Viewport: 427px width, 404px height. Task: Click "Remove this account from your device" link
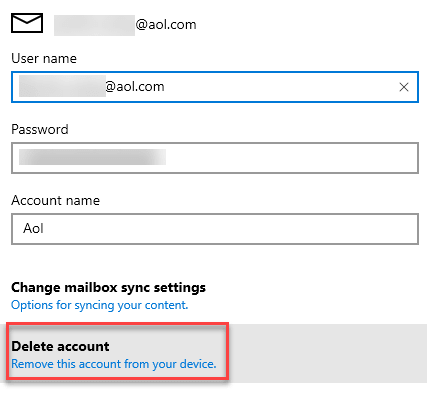(x=114, y=364)
